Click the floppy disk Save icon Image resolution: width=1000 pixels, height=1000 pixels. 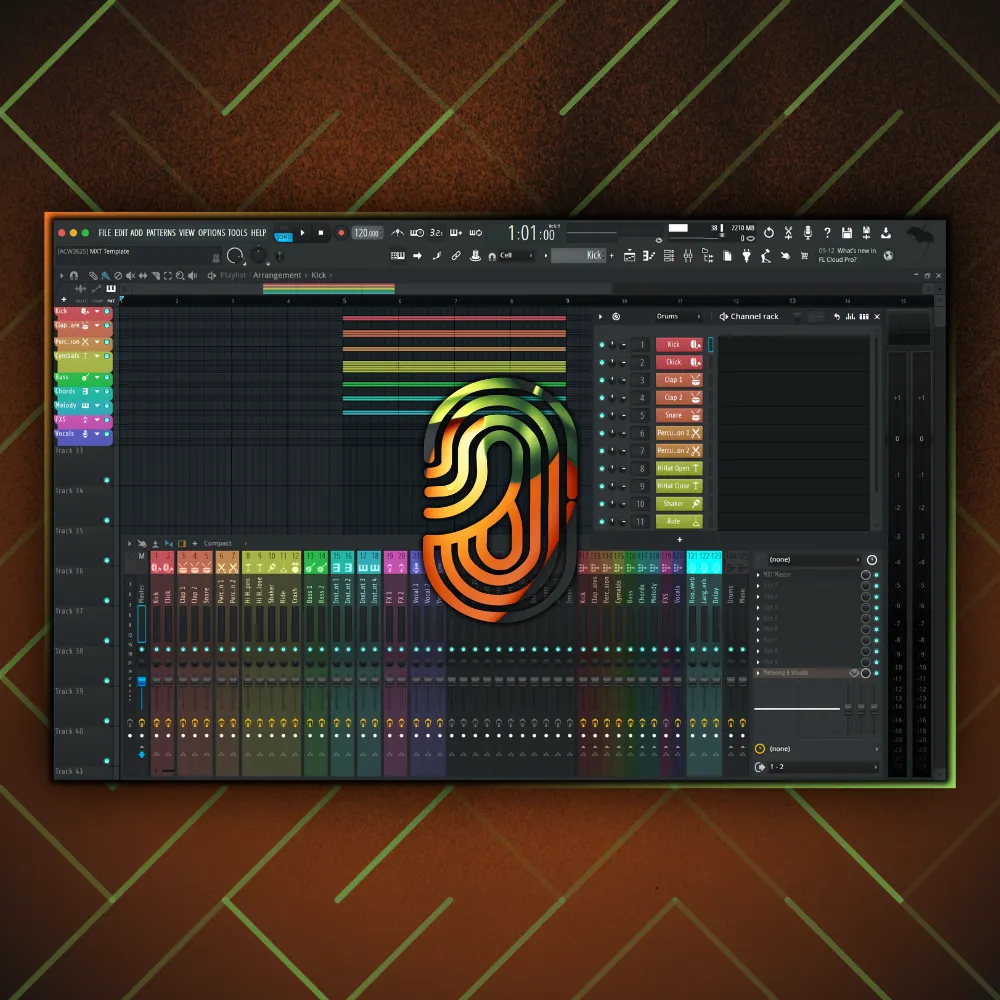[847, 233]
